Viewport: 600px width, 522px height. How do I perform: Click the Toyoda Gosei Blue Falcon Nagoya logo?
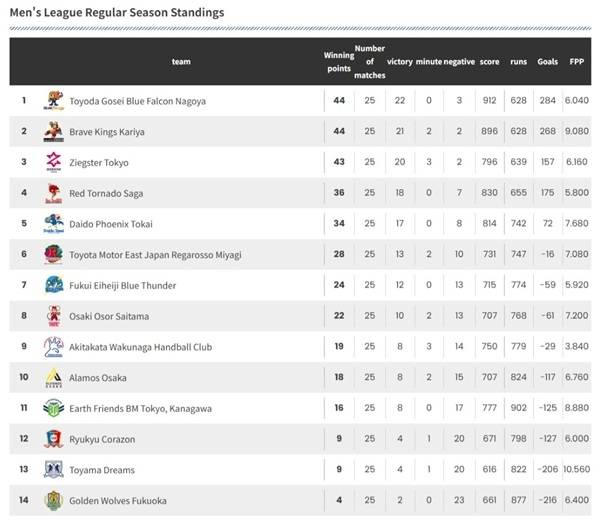[x=54, y=101]
